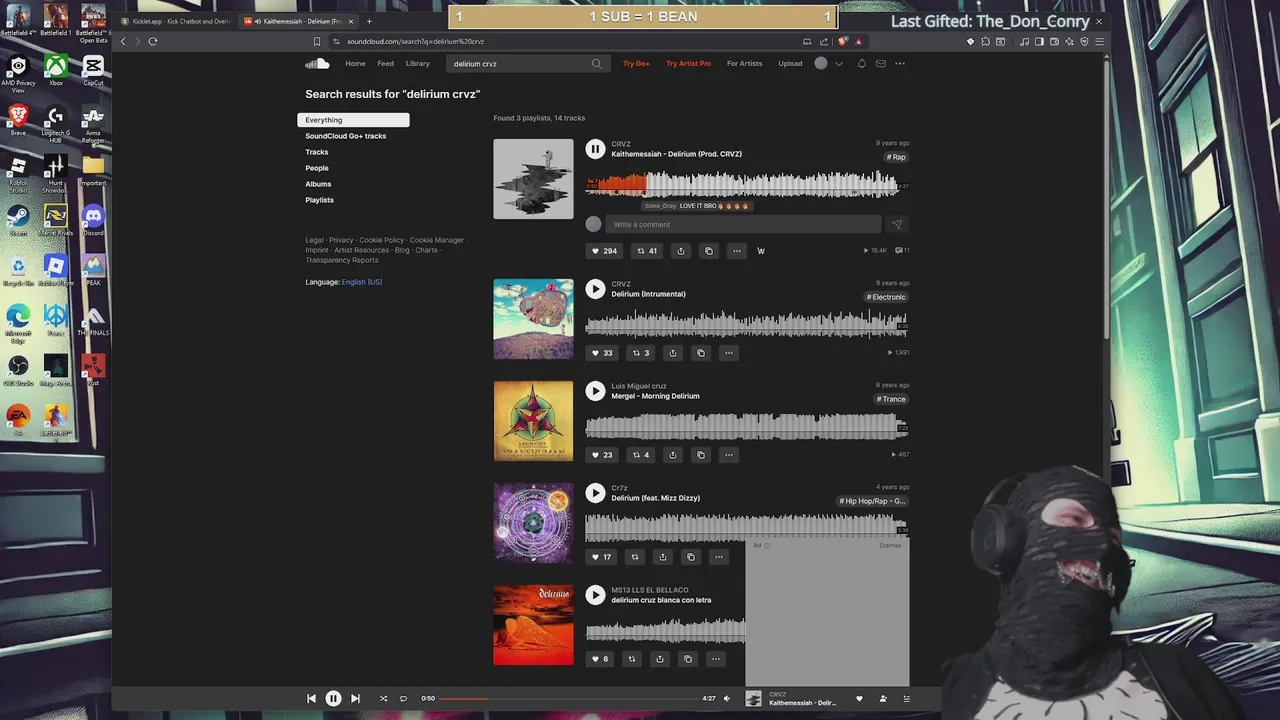Skip to previous track in player bar
Screen dimensions: 1280x720
pyautogui.click(x=311, y=699)
